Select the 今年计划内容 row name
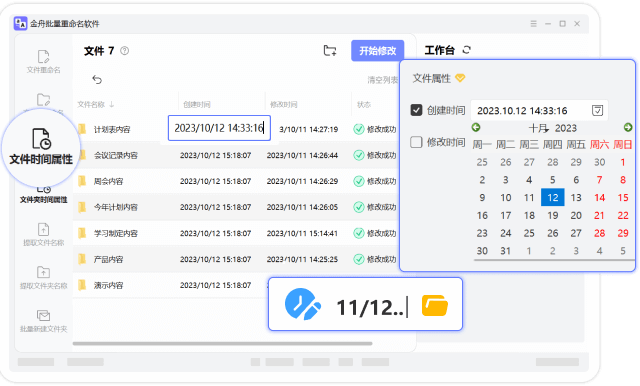The image size is (640, 386). click(116, 207)
